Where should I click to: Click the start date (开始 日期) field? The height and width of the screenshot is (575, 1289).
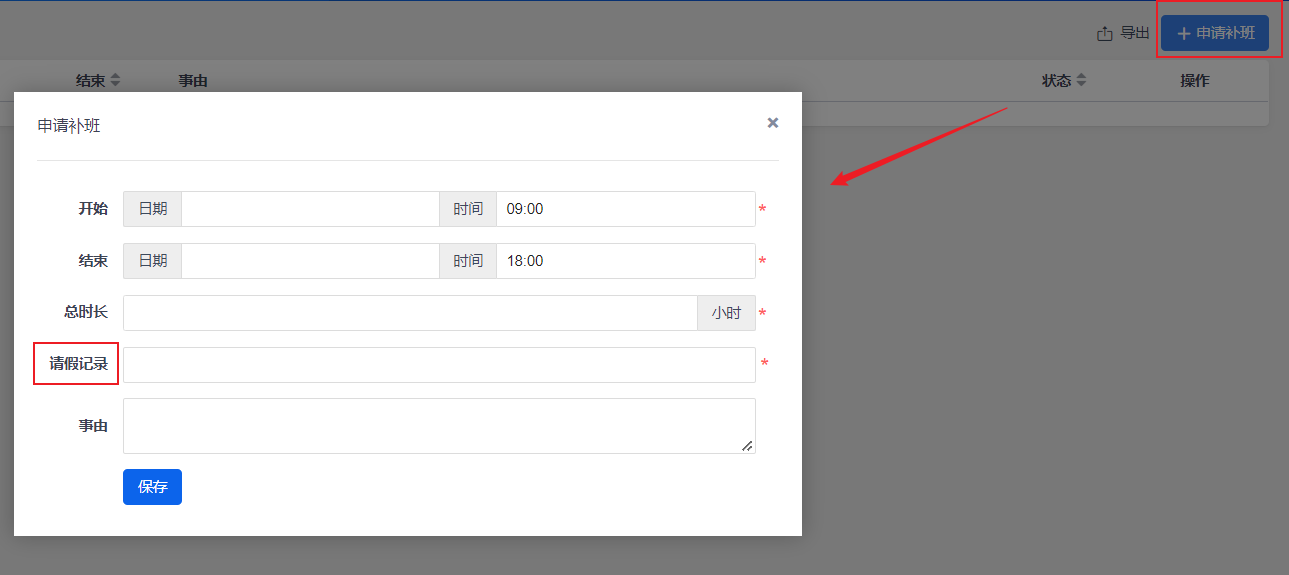tap(310, 209)
